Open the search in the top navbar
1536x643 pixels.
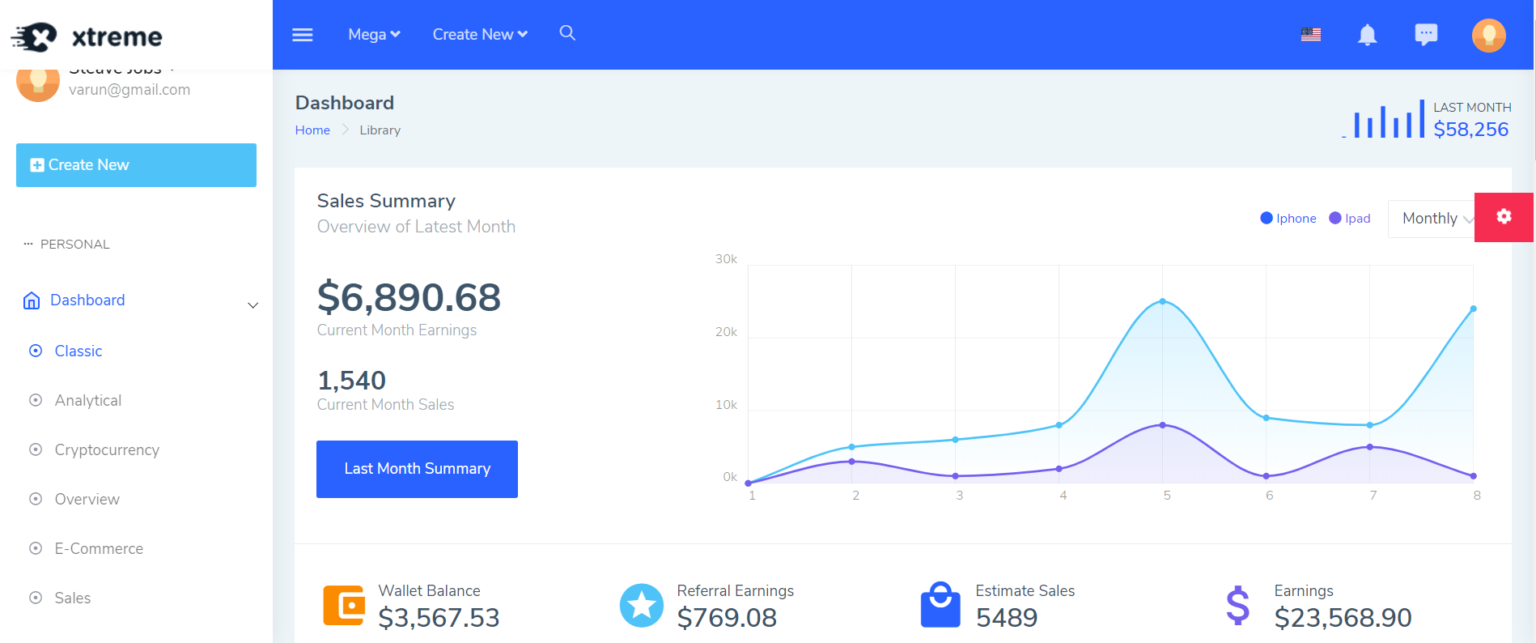pos(567,33)
